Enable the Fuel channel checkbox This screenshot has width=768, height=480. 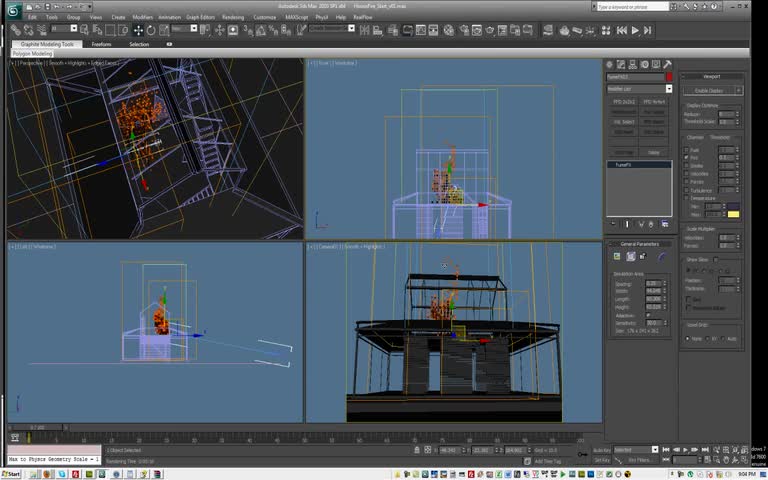(x=687, y=150)
